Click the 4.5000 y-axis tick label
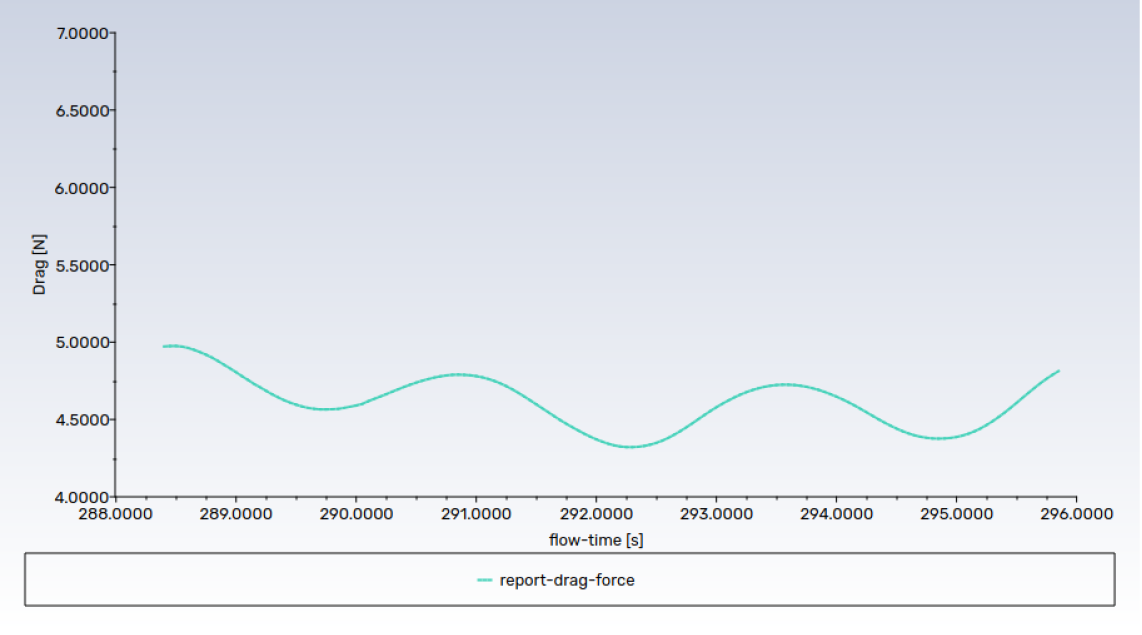 (82, 420)
